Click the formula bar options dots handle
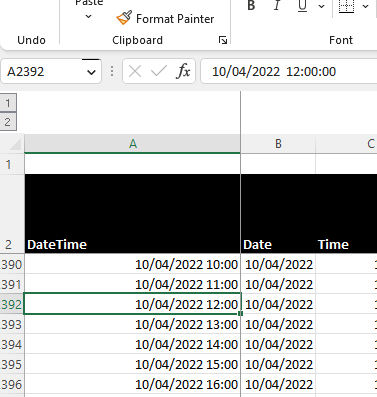 [112, 71]
